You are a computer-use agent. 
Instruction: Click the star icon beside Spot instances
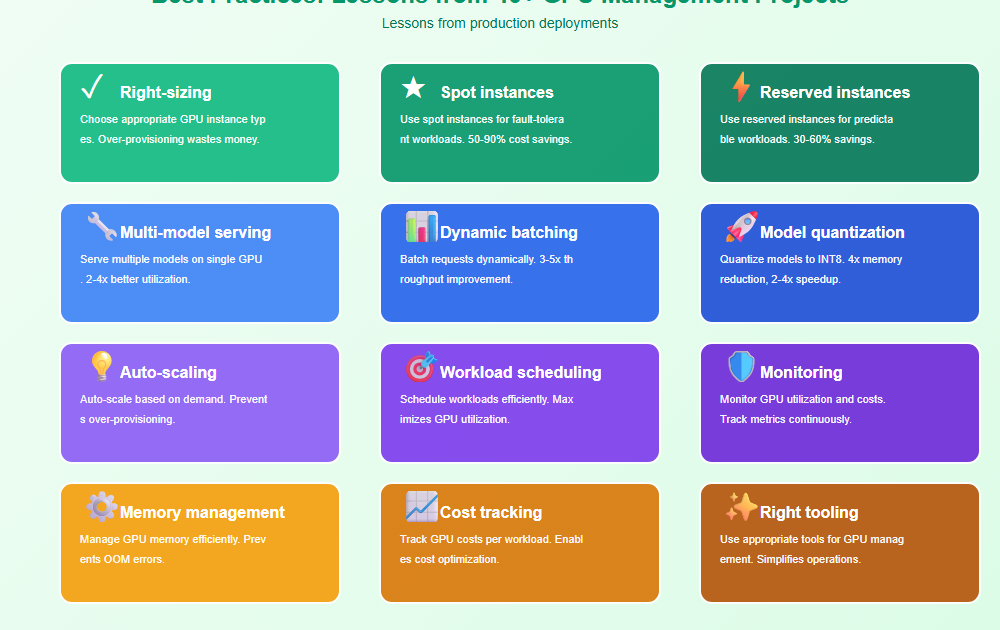413,89
